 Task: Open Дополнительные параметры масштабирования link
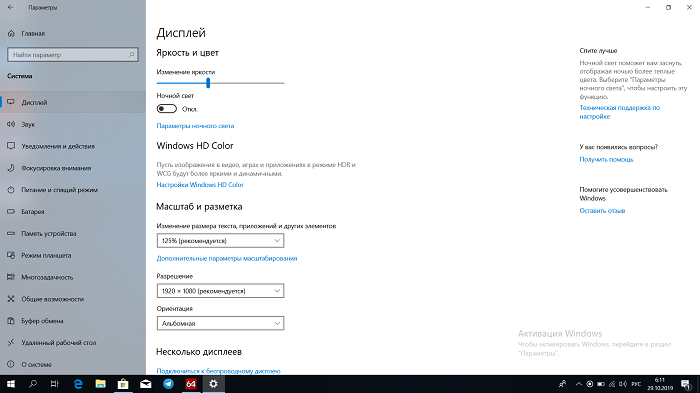(x=226, y=259)
